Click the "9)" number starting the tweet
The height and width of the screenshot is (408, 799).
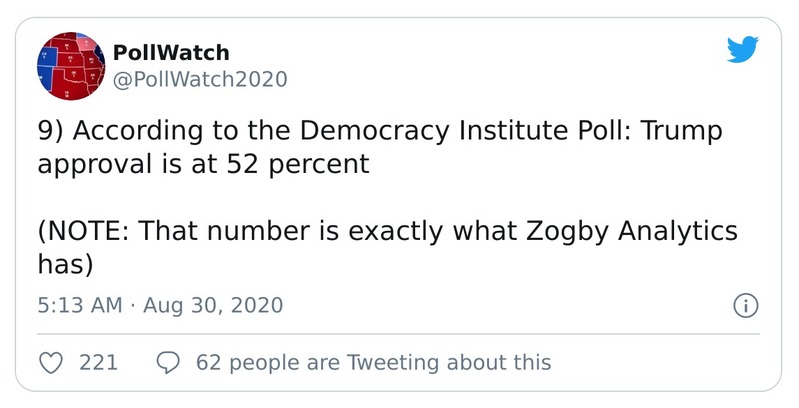click(50, 132)
